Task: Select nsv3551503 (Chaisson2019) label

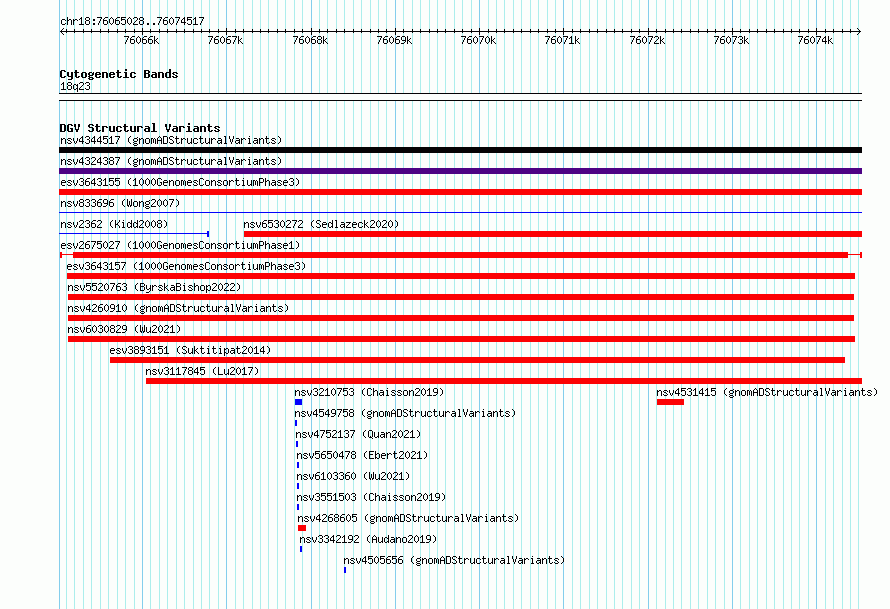Action: [x=371, y=497]
